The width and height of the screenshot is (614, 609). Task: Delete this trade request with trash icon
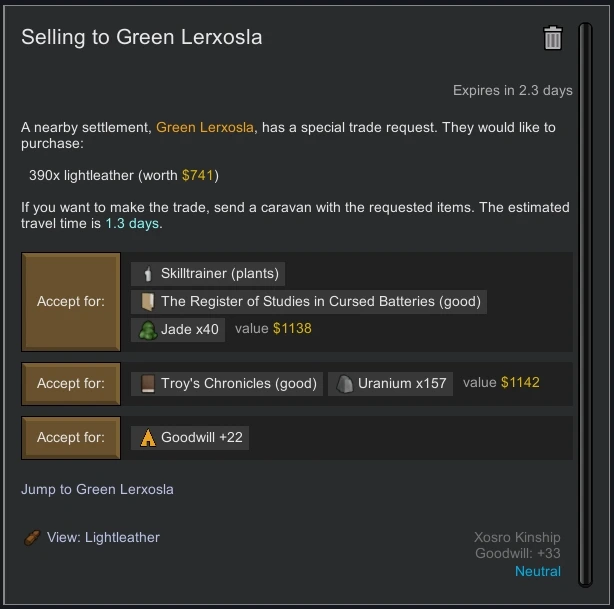tap(553, 38)
